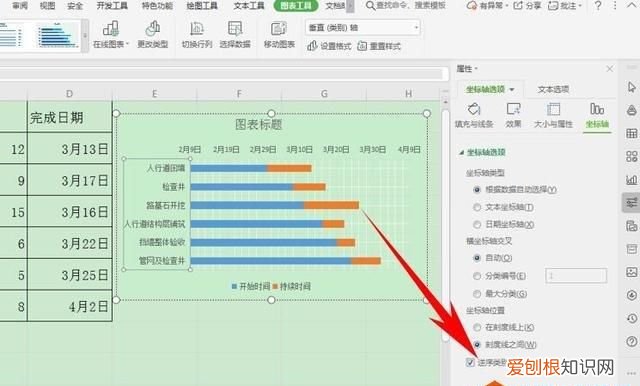
Task: Click the shapes icon in right sidebar
Action: coord(632,110)
